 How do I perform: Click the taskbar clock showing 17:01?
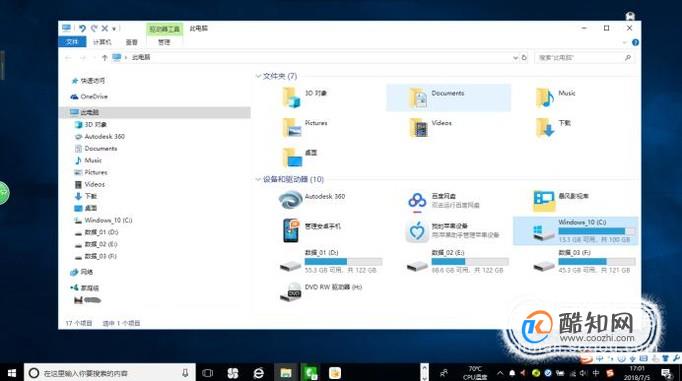coord(637,373)
